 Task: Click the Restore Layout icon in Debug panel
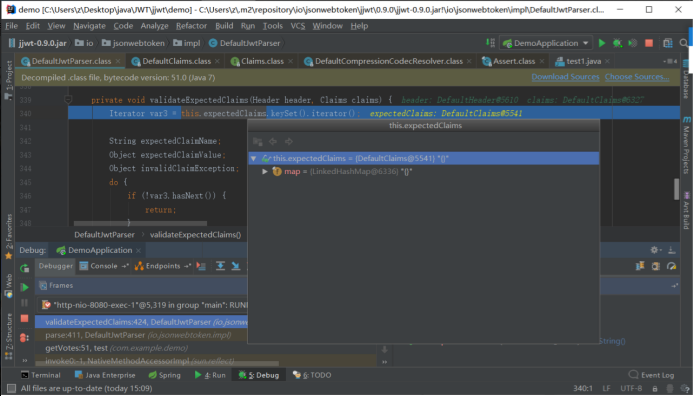[640, 266]
